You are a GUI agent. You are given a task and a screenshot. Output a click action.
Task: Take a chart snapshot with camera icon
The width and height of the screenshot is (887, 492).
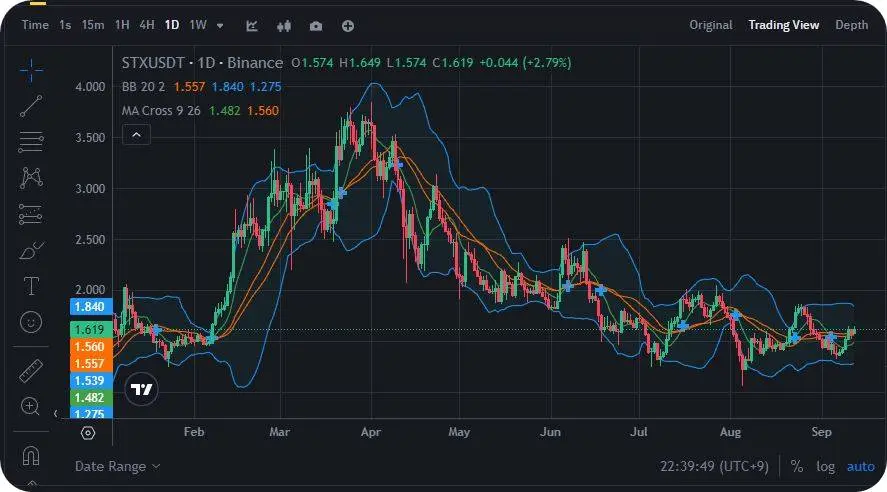[x=316, y=26]
